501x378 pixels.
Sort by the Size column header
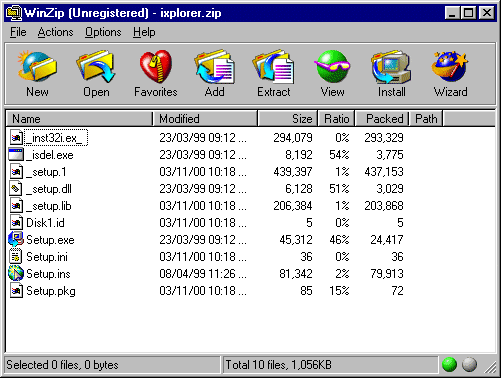point(288,119)
